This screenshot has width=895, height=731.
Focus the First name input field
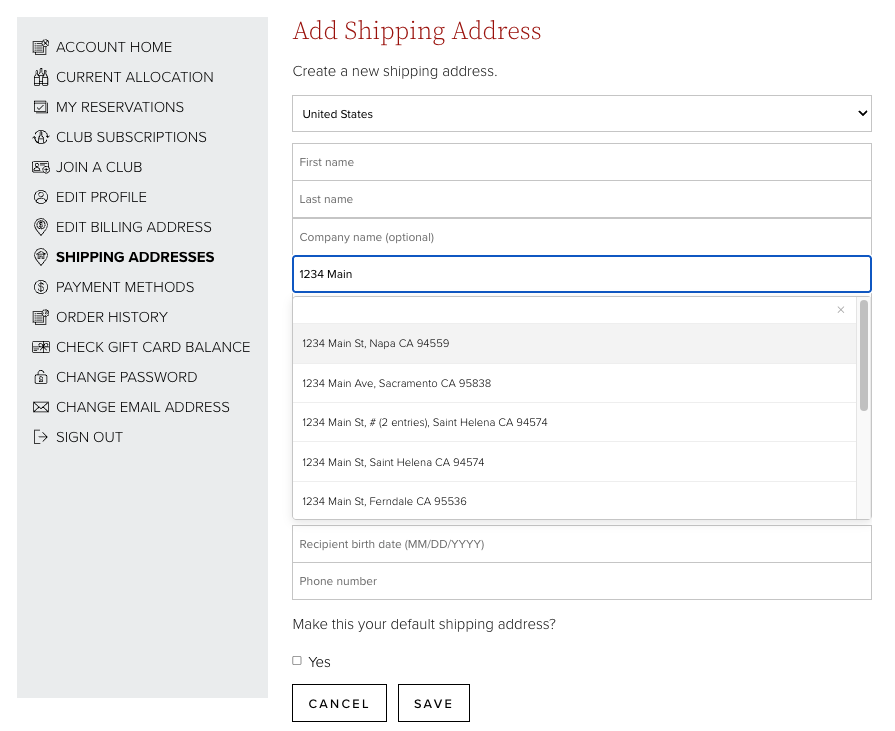pos(581,162)
